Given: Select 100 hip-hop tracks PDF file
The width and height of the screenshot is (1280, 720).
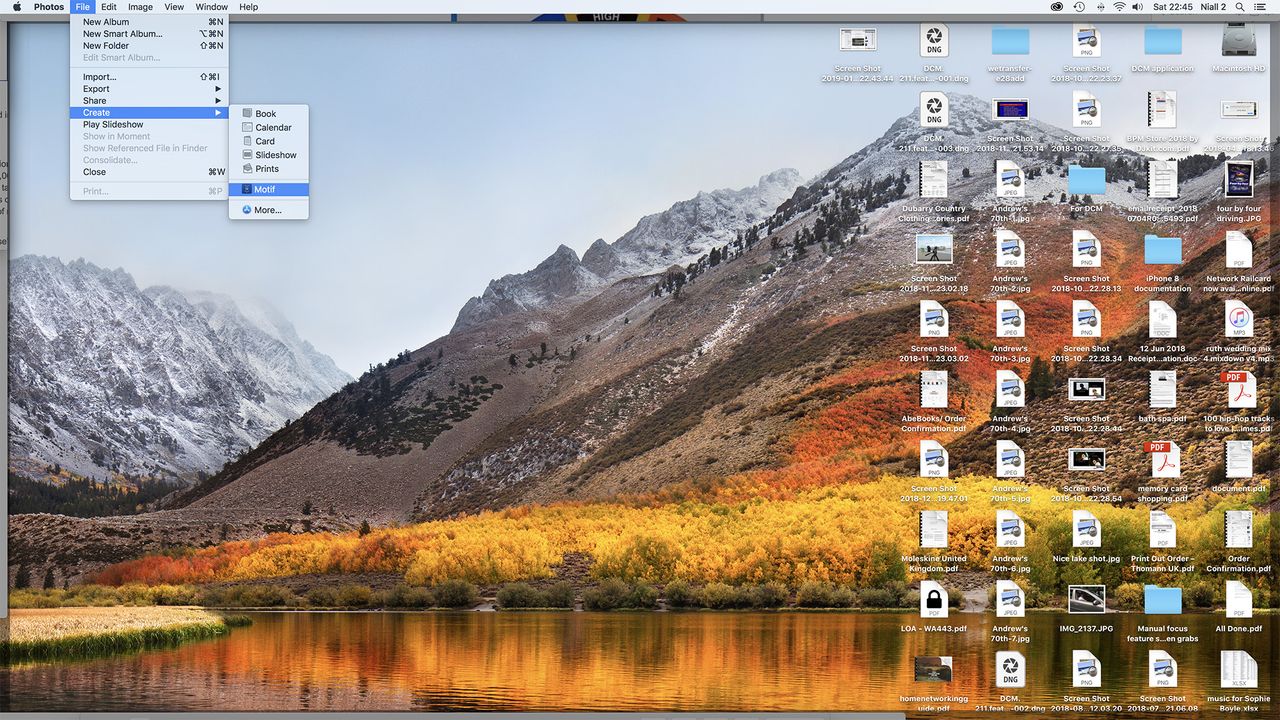Looking at the screenshot, I should pos(1238,389).
